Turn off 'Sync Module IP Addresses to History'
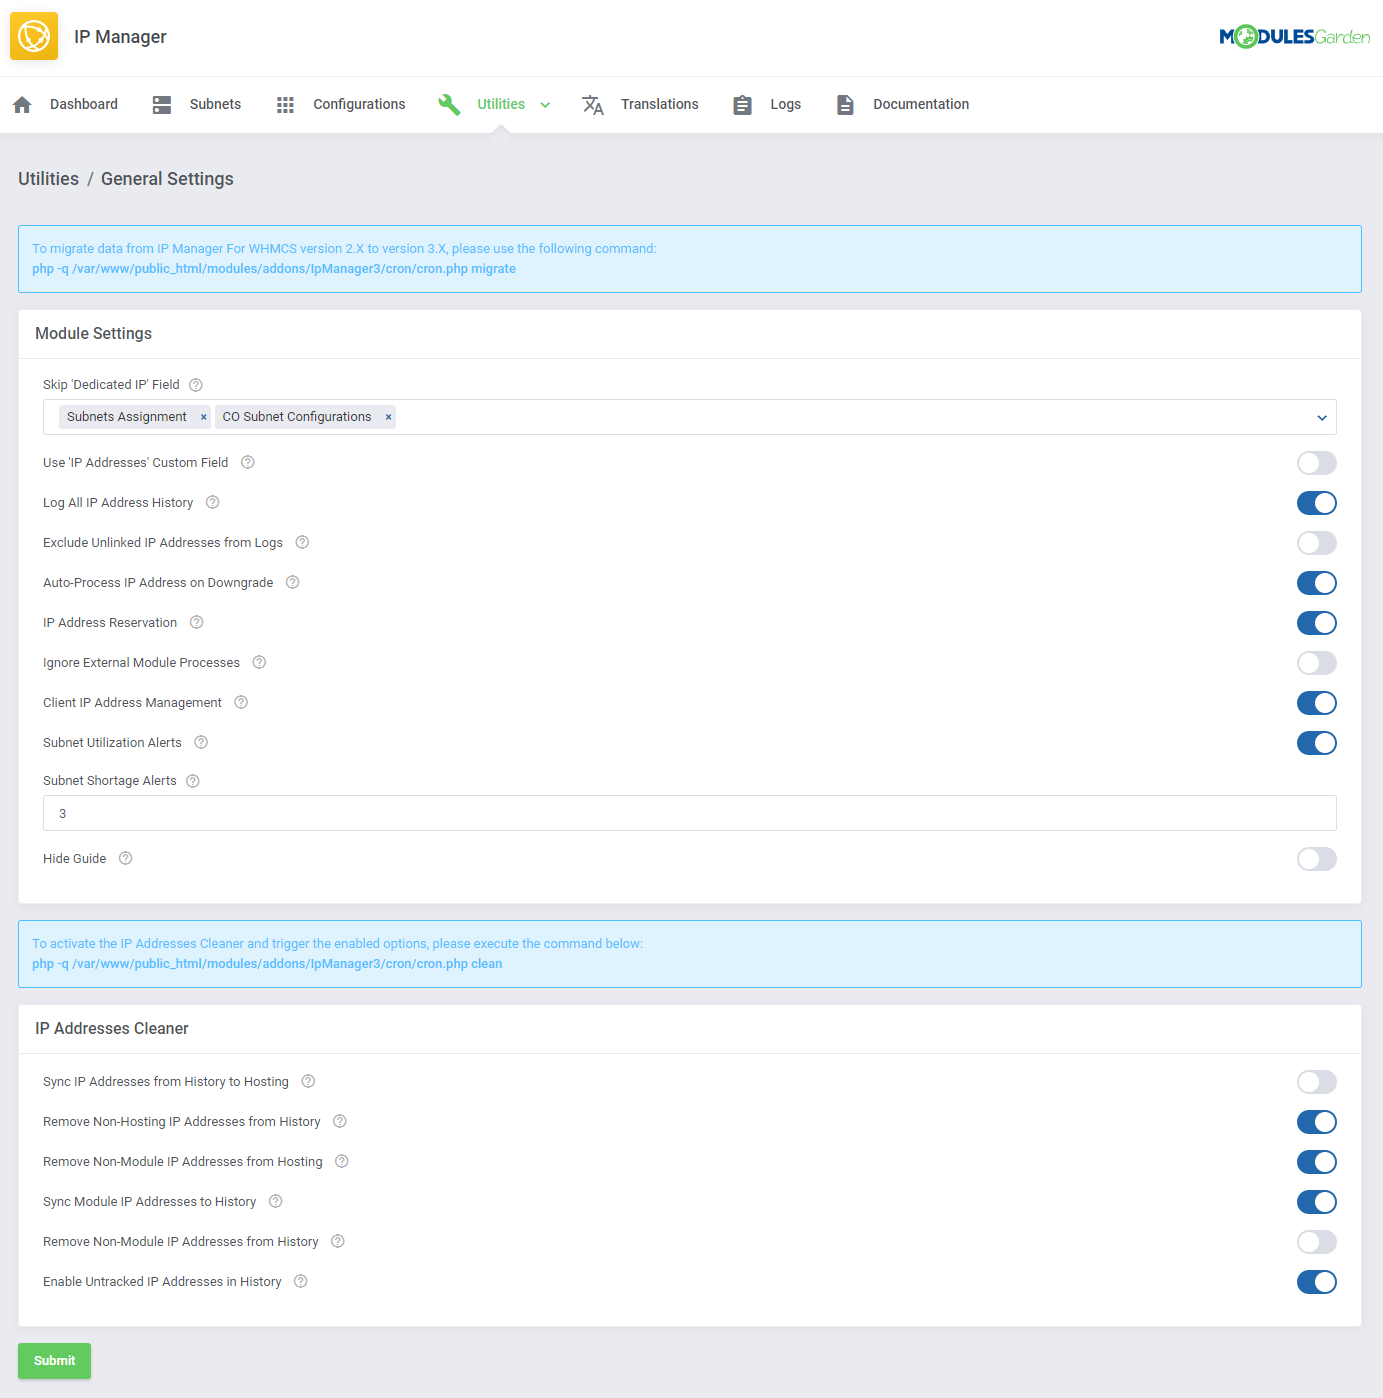1383x1398 pixels. (1316, 1202)
